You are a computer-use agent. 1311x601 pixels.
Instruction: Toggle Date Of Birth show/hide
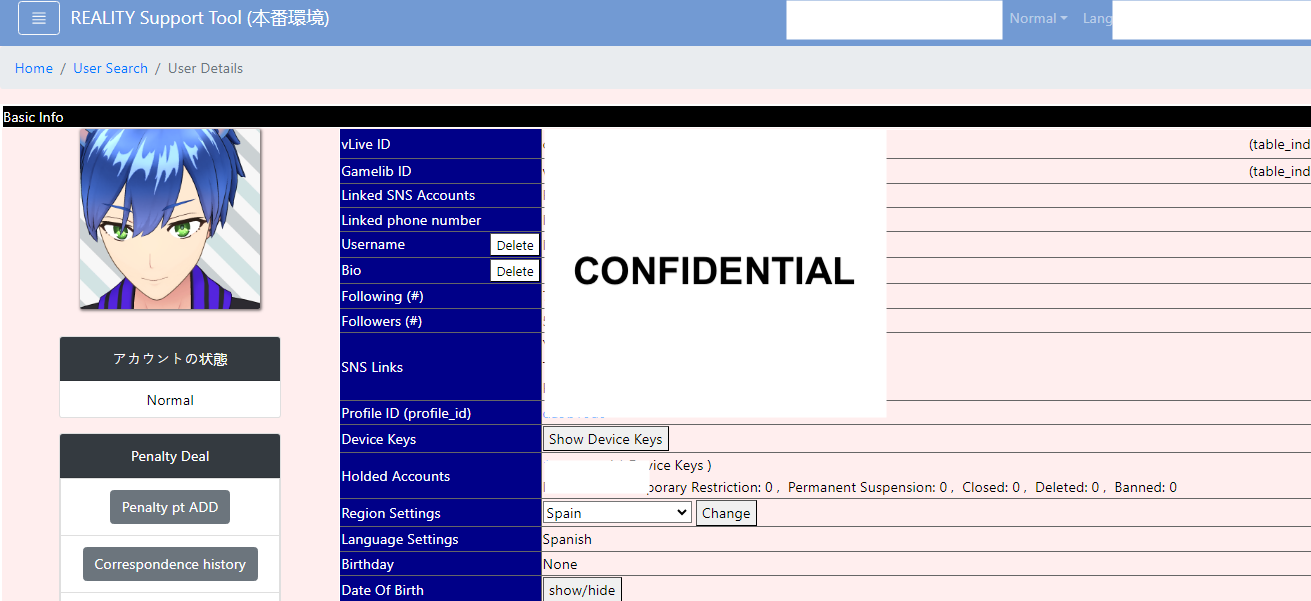tap(582, 590)
